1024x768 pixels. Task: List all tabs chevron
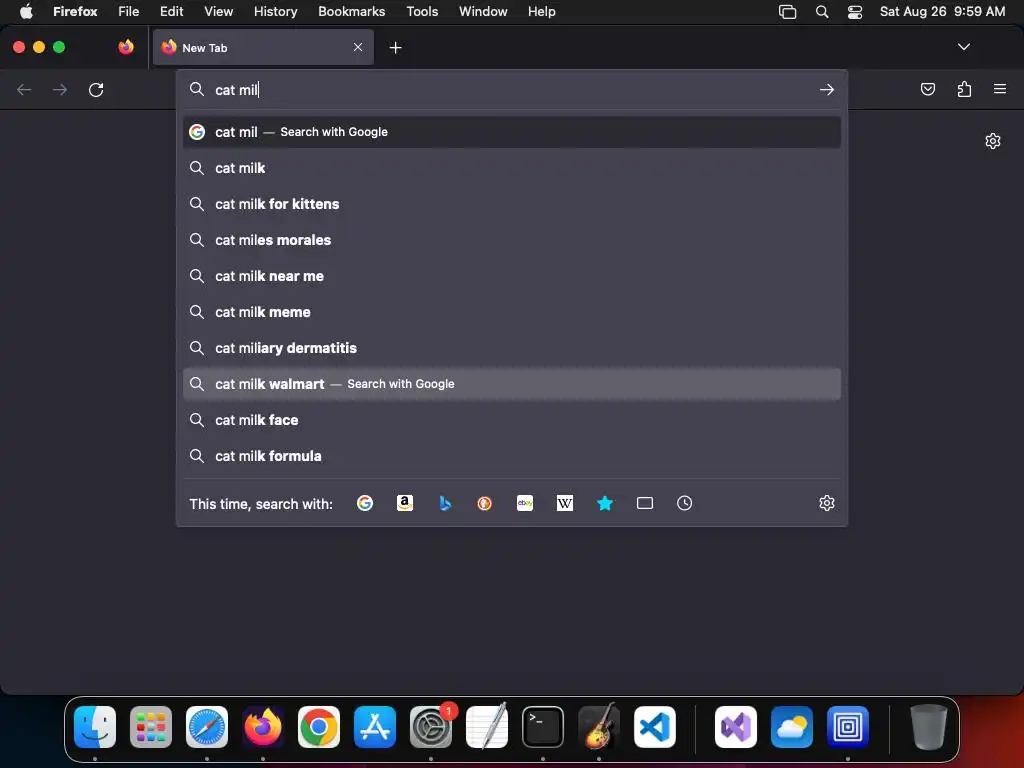click(963, 47)
